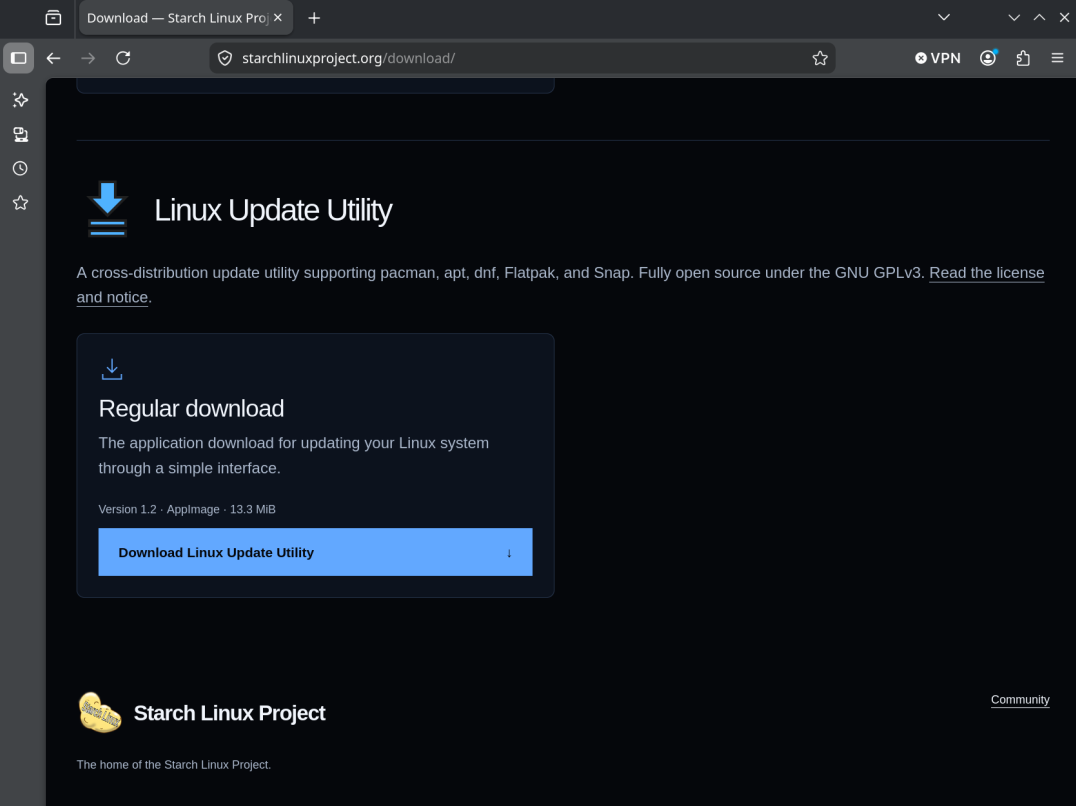Click the Version 1.2 · AppImage · 13.3 MiB text
The image size is (1076, 806).
(x=187, y=510)
